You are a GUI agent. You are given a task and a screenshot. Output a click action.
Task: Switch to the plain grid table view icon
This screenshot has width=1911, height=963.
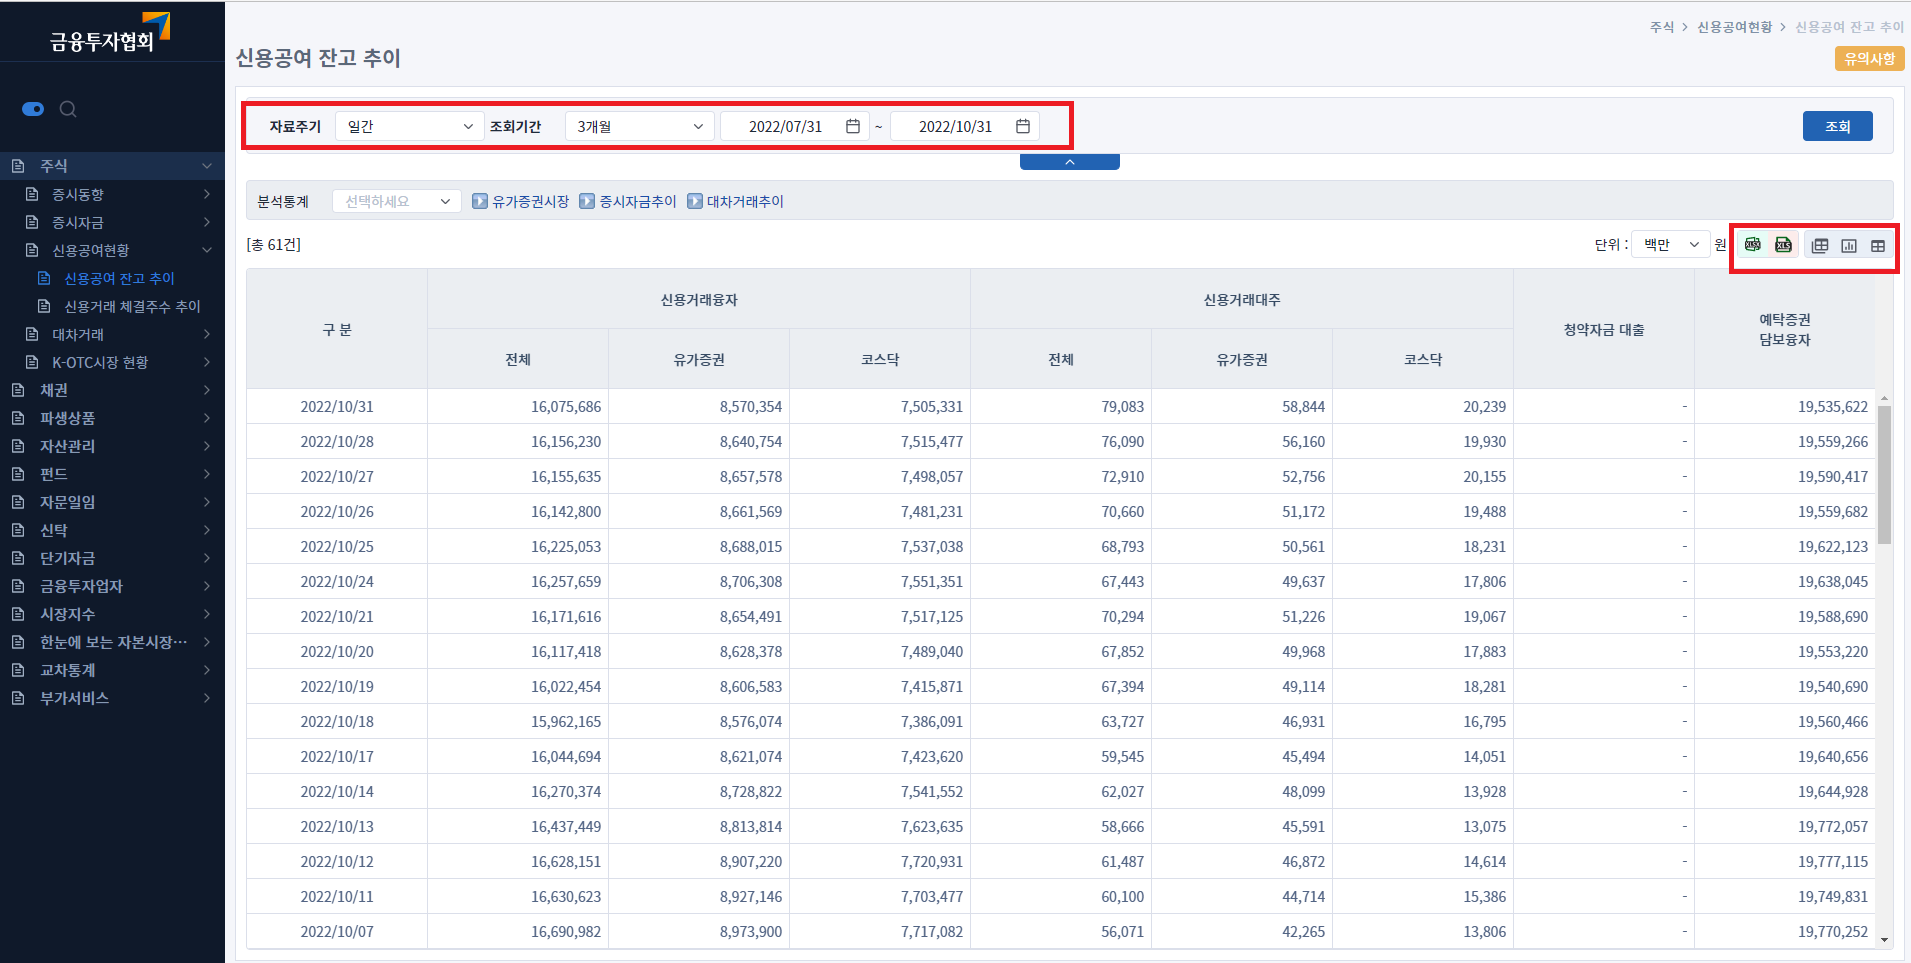coord(1878,246)
